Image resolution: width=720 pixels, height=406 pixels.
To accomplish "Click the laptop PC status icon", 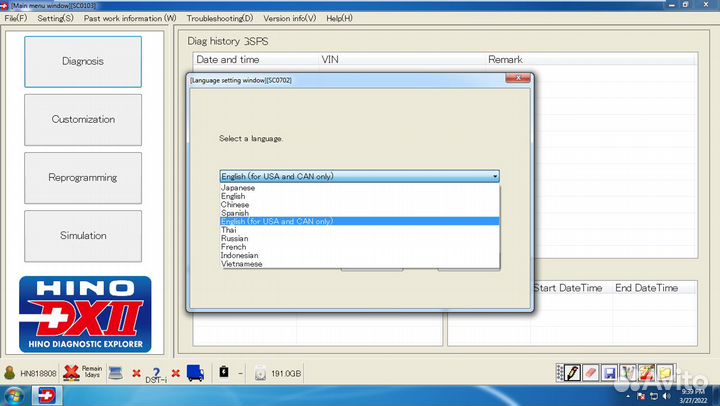I will click(116, 373).
